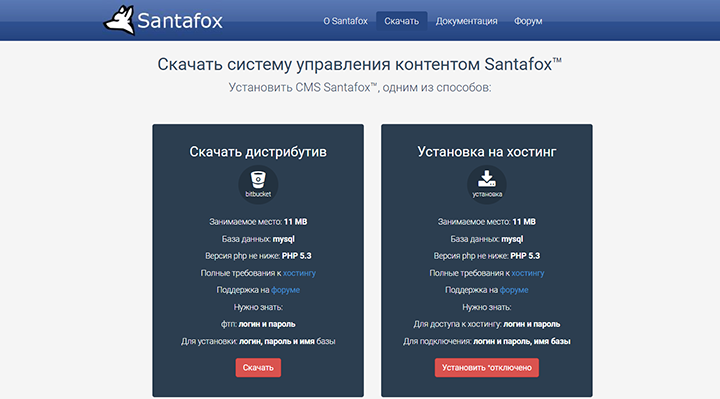The height and width of the screenshot is (399, 720).
Task: Open форуме link in Скачать дистрибутив card
Action: pos(285,290)
